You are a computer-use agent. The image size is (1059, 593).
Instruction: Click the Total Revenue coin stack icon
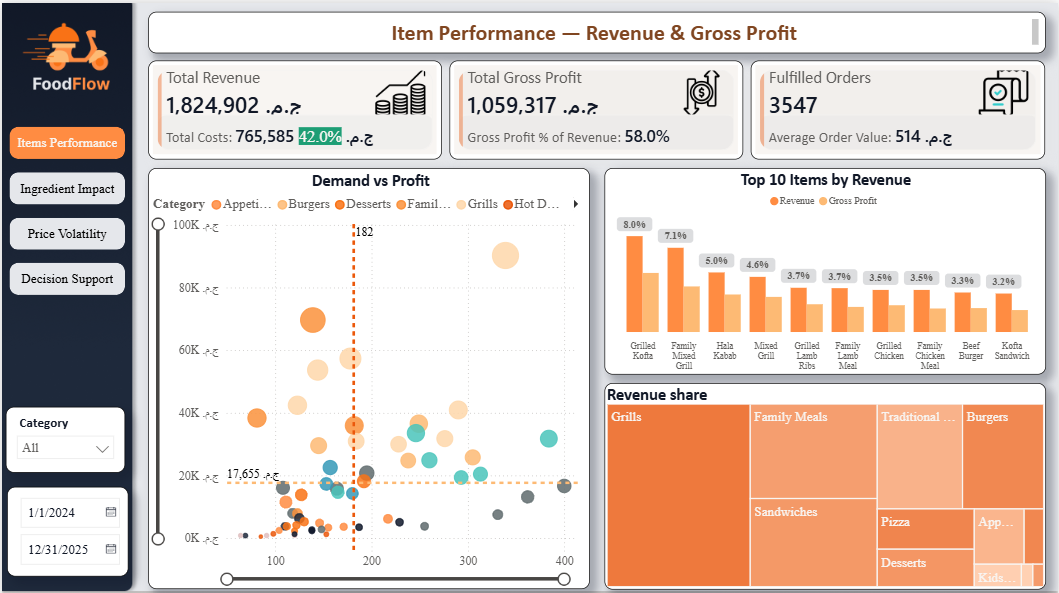point(401,93)
